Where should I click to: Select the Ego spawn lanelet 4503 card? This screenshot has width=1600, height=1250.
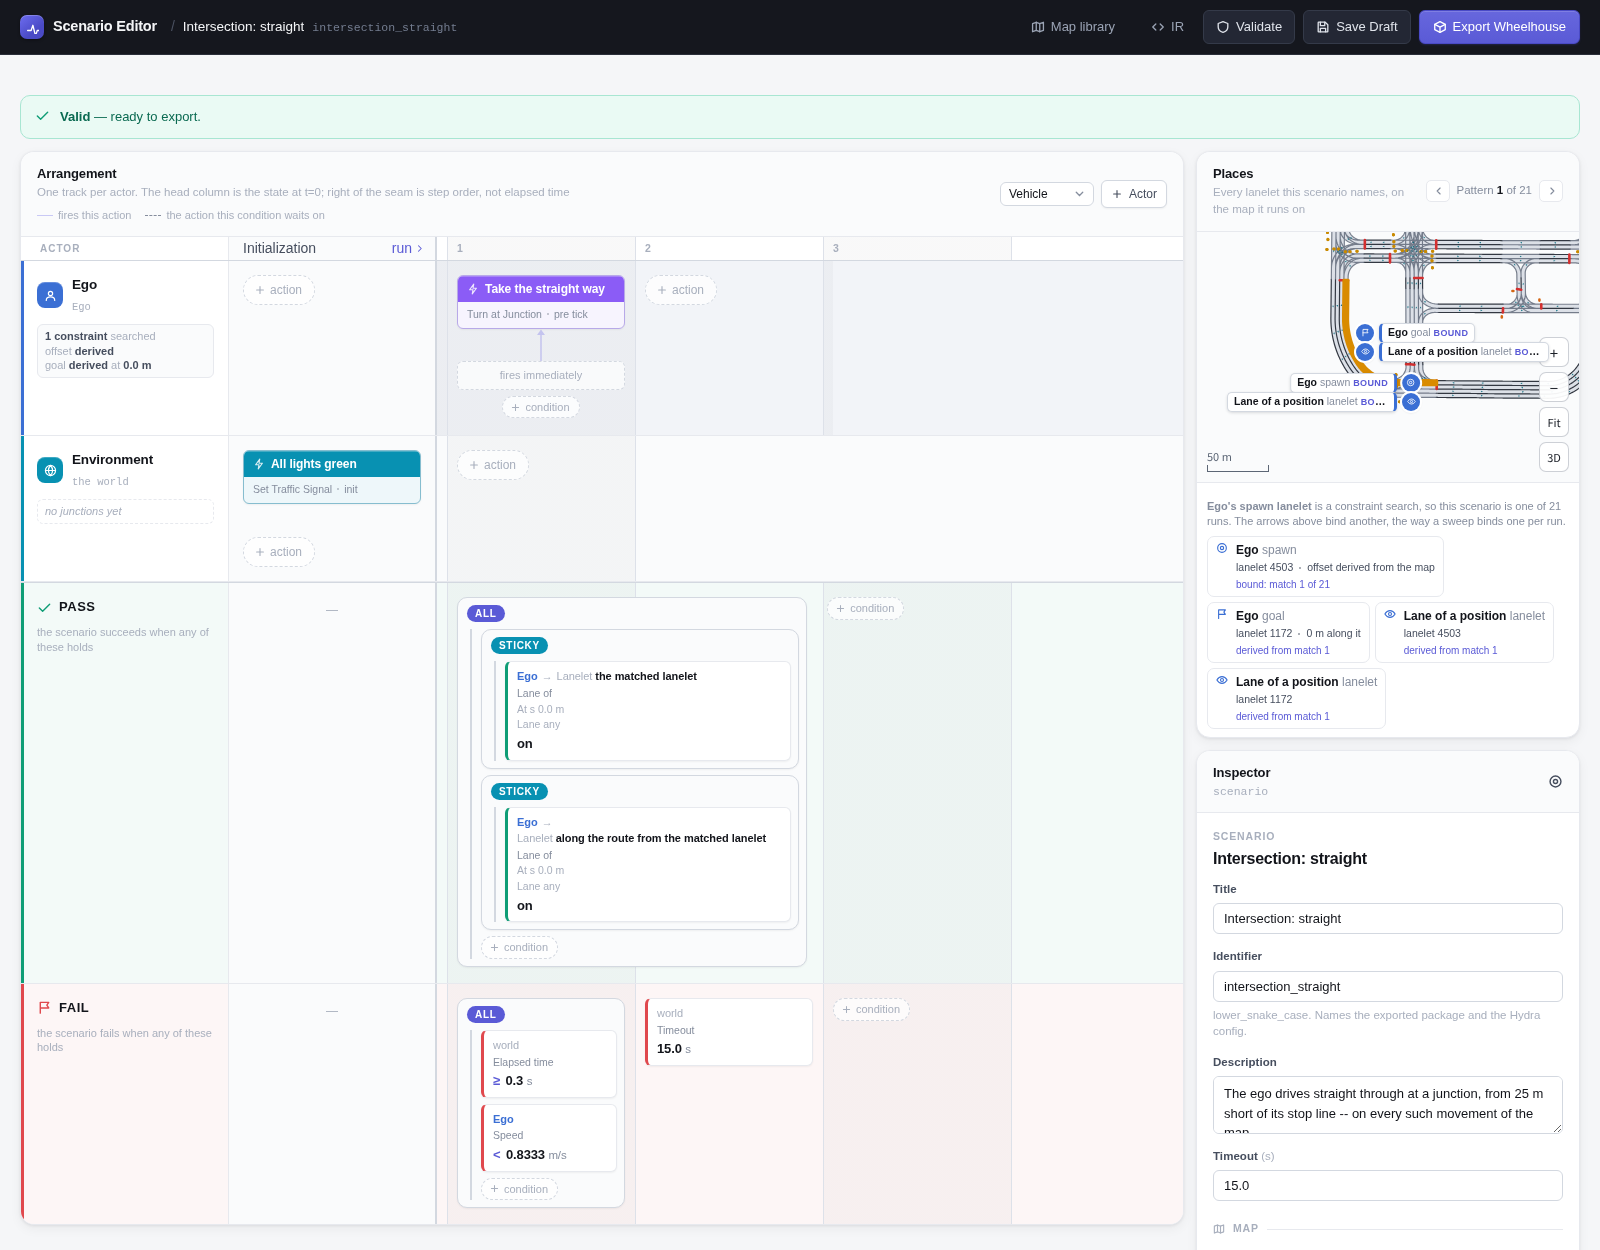pos(1325,567)
